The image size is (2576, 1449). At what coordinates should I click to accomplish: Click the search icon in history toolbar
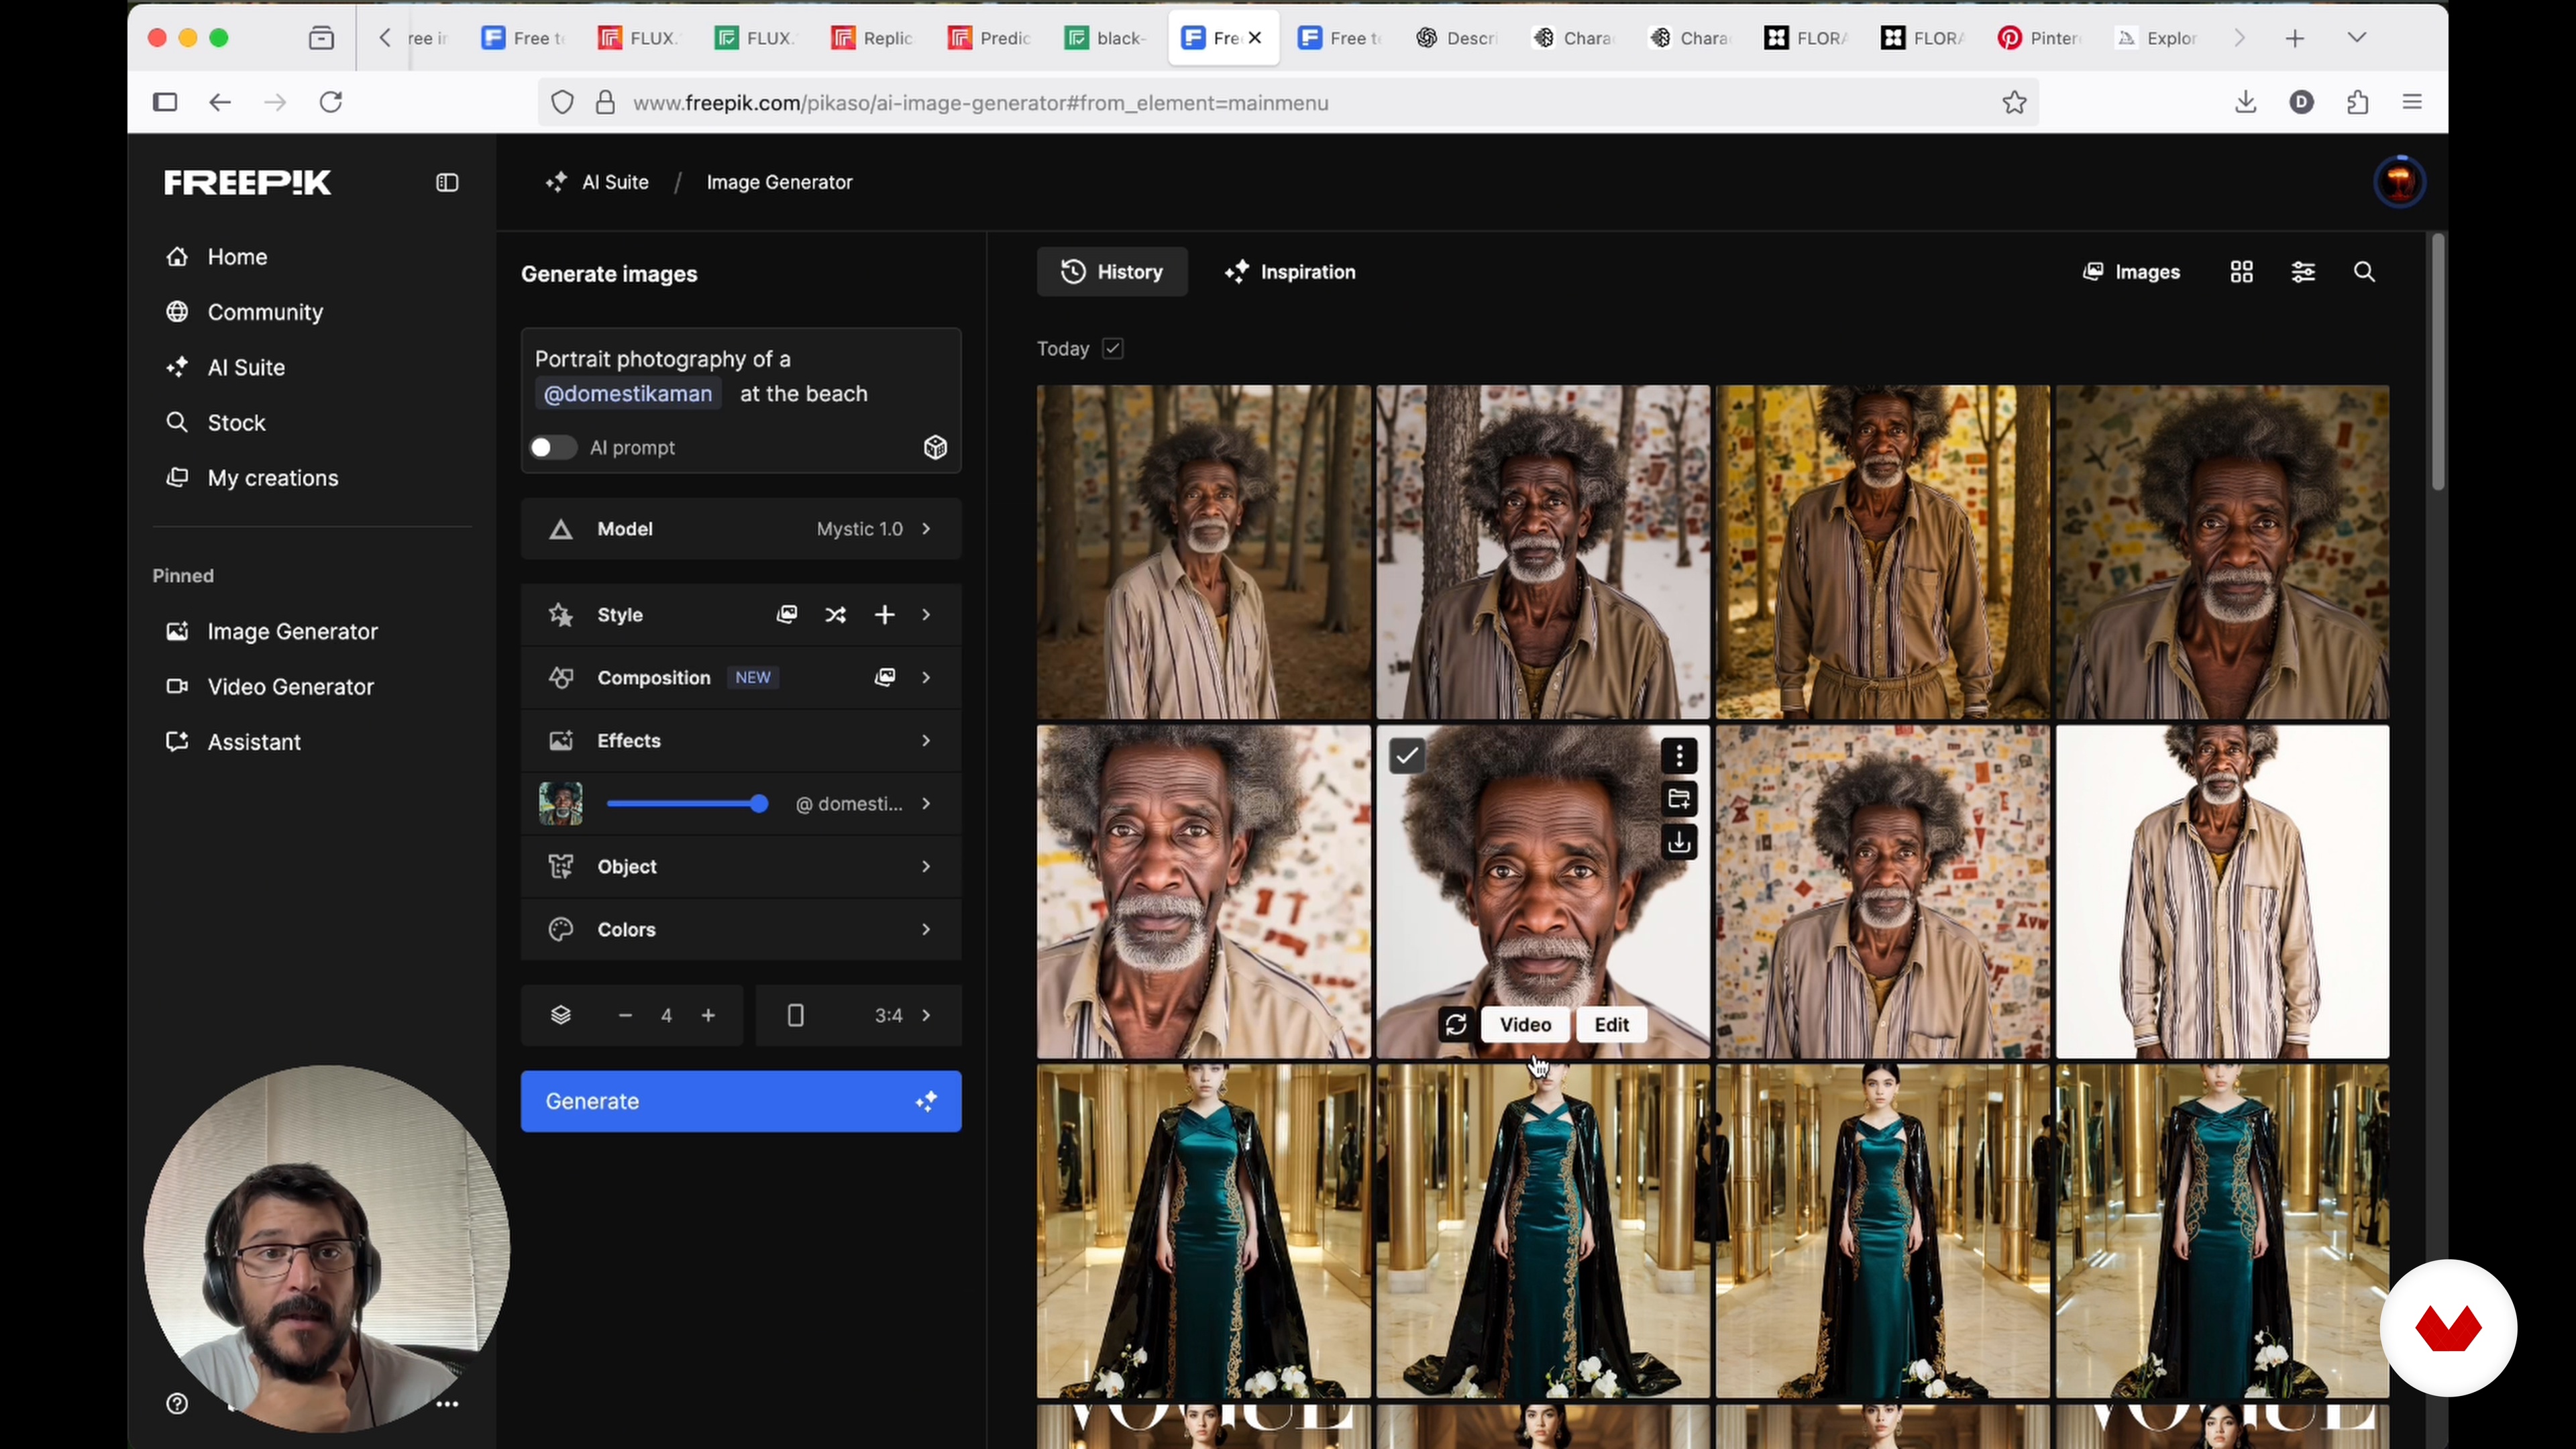[x=2364, y=272]
